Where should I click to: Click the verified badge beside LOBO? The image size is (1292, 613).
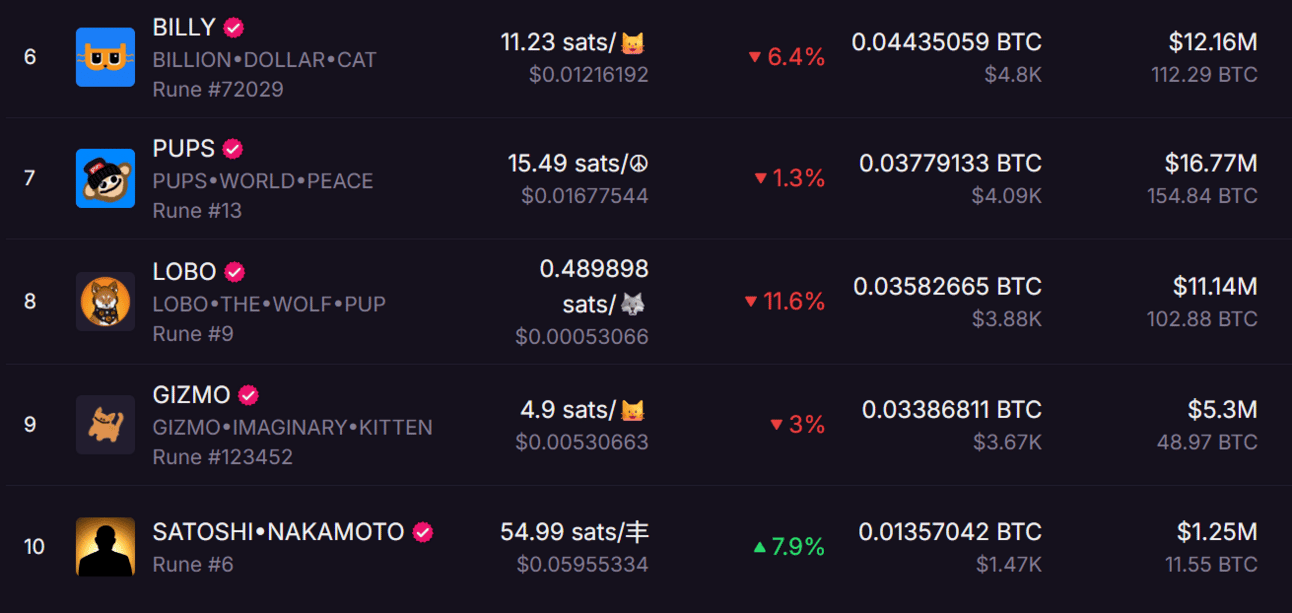pos(235,272)
